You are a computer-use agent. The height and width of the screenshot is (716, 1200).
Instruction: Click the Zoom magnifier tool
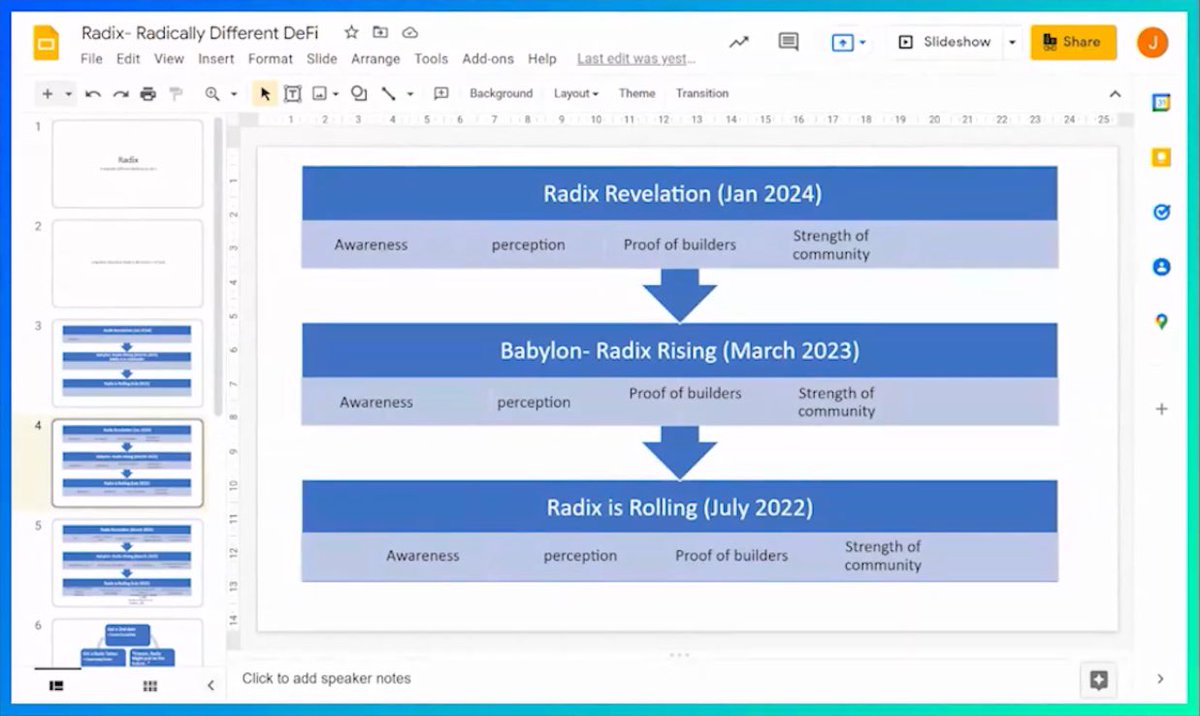click(212, 94)
